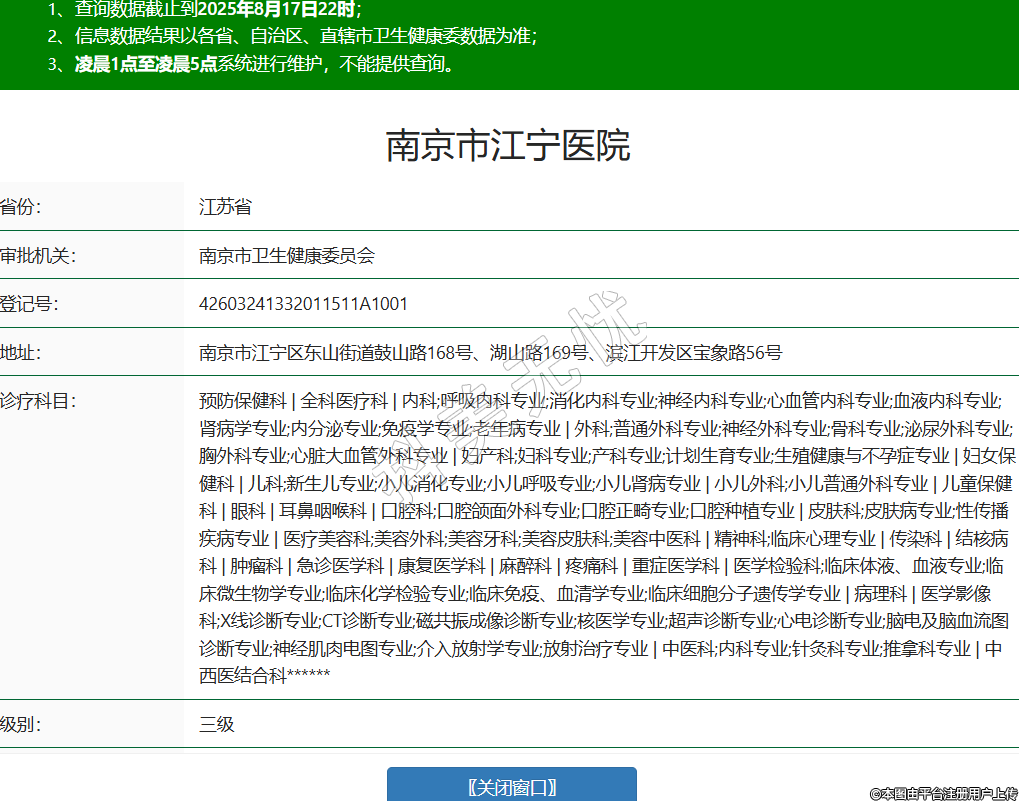Select the 地址 field label
Image resolution: width=1019 pixels, height=801 pixels.
click(x=21, y=352)
